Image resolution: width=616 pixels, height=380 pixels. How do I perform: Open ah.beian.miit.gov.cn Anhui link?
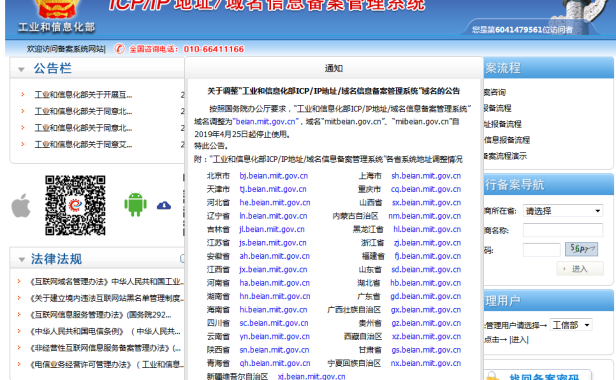(x=275, y=256)
